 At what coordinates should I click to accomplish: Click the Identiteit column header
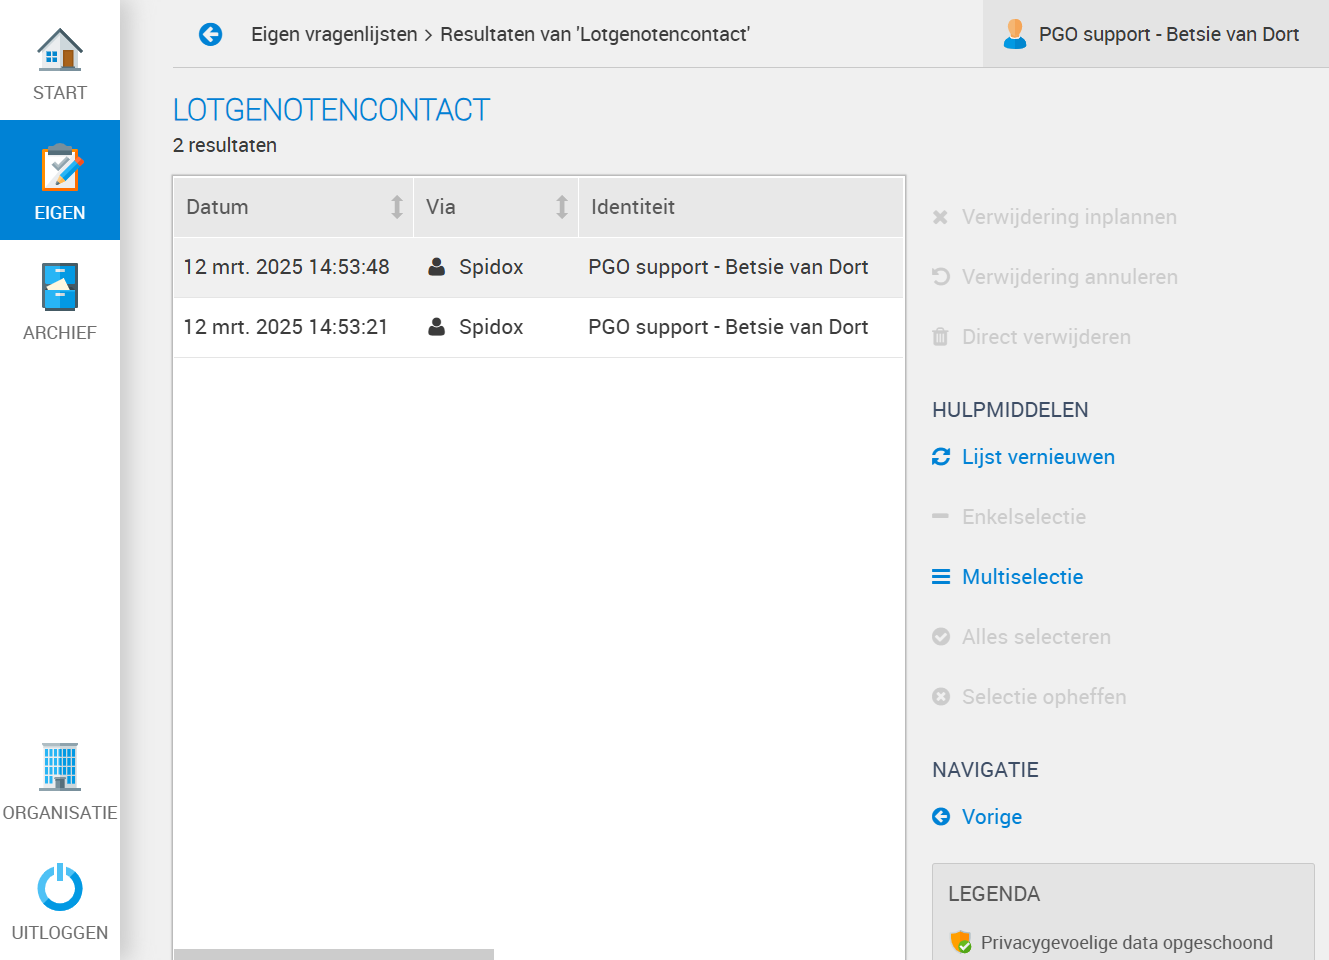[x=741, y=207]
